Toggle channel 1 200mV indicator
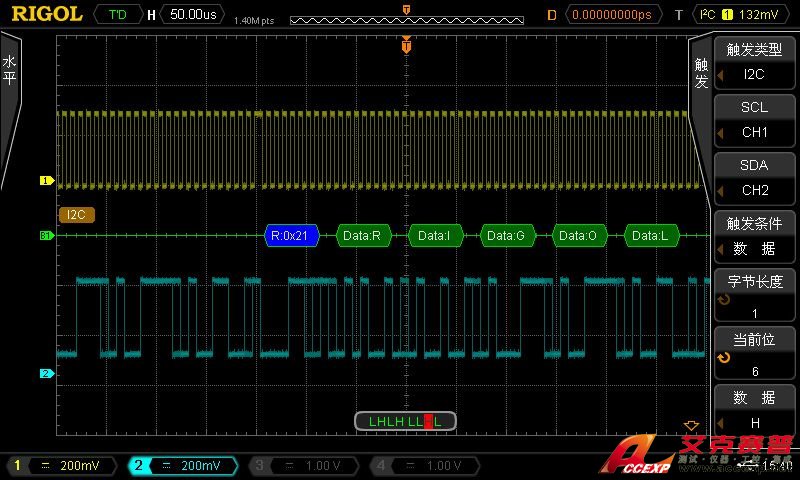The height and width of the screenshot is (480, 800). pyautogui.click(x=61, y=465)
